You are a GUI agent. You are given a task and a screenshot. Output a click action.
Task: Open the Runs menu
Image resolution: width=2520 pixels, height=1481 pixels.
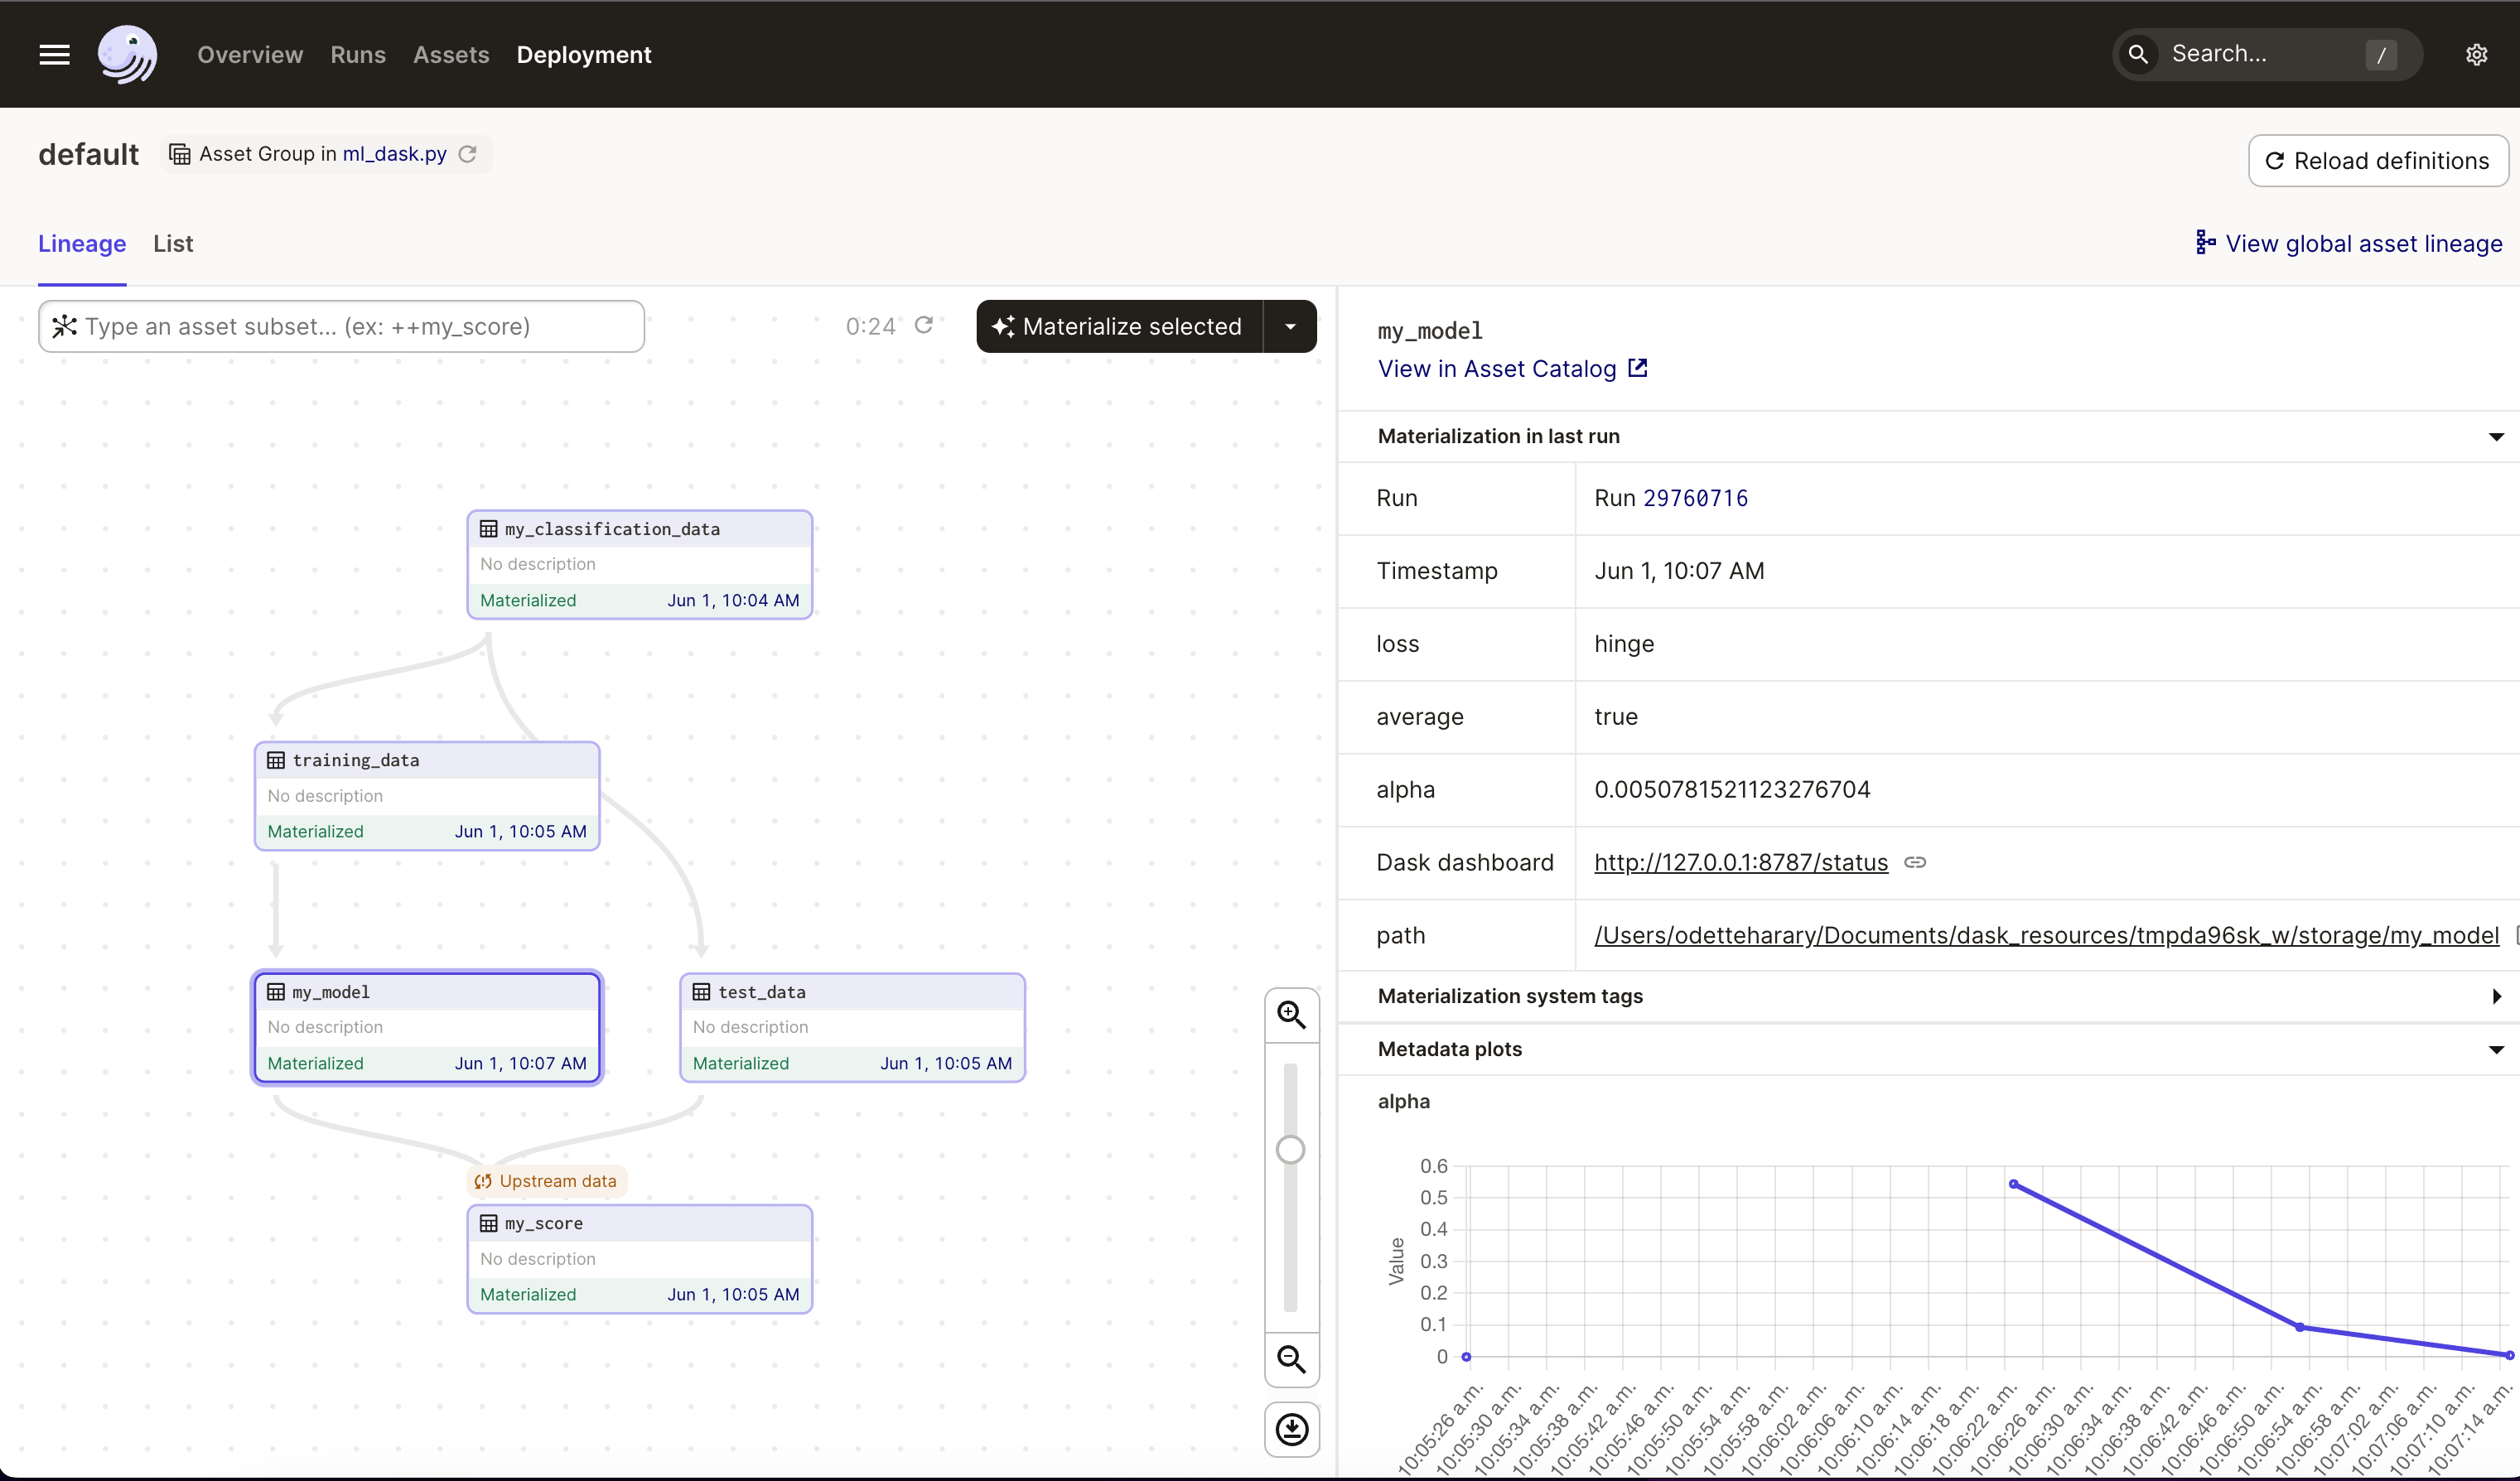tap(358, 55)
